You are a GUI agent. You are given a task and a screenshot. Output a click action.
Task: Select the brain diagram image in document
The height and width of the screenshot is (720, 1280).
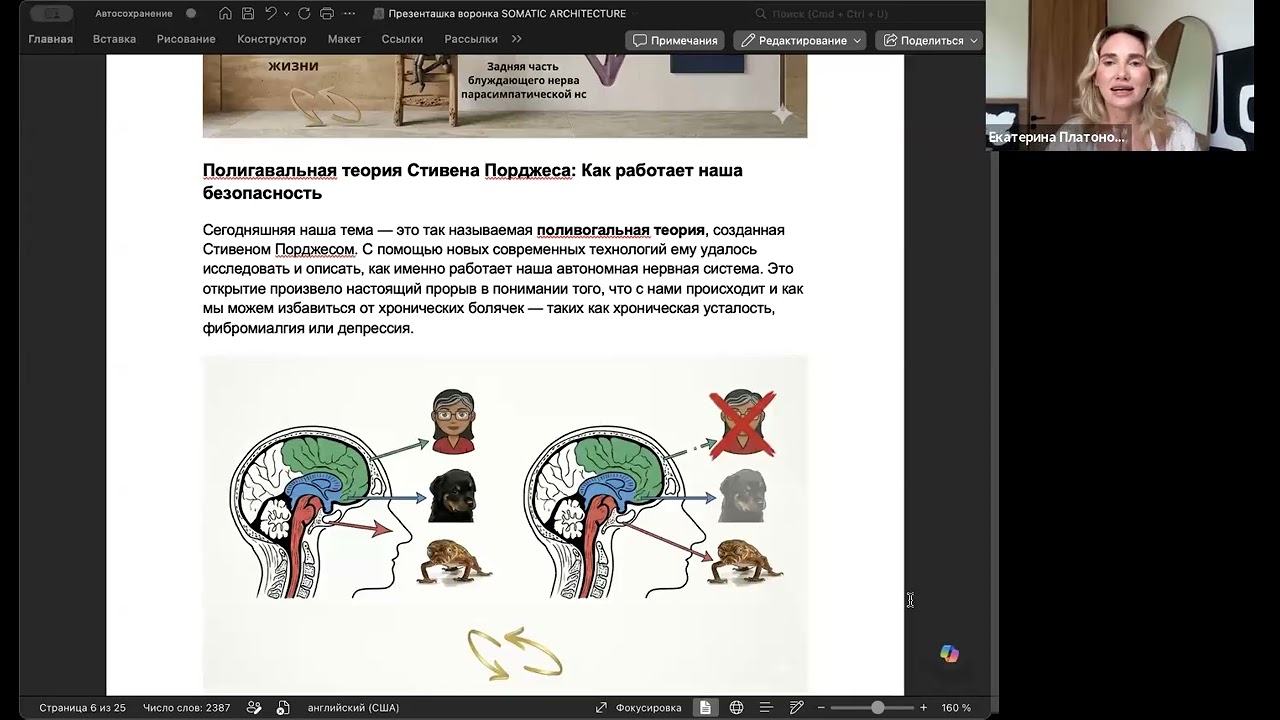[x=505, y=524]
